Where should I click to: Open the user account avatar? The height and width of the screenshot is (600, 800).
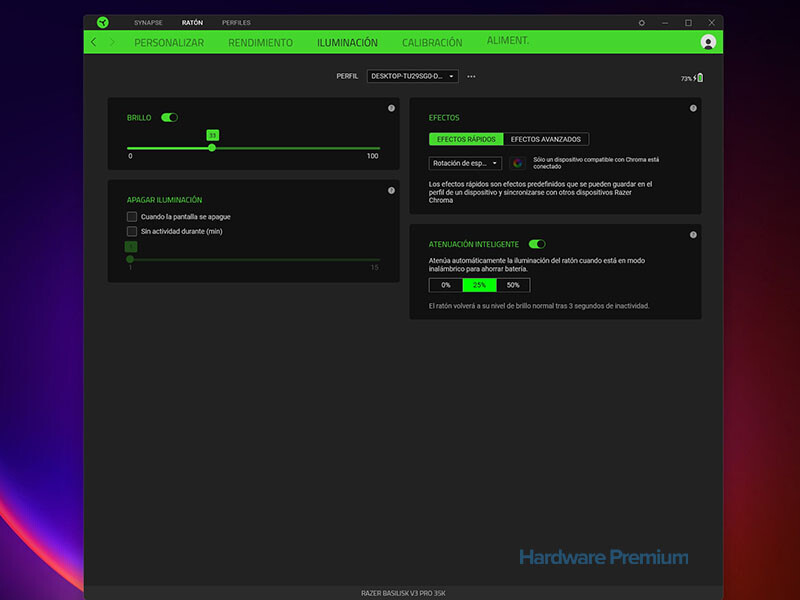click(x=708, y=42)
